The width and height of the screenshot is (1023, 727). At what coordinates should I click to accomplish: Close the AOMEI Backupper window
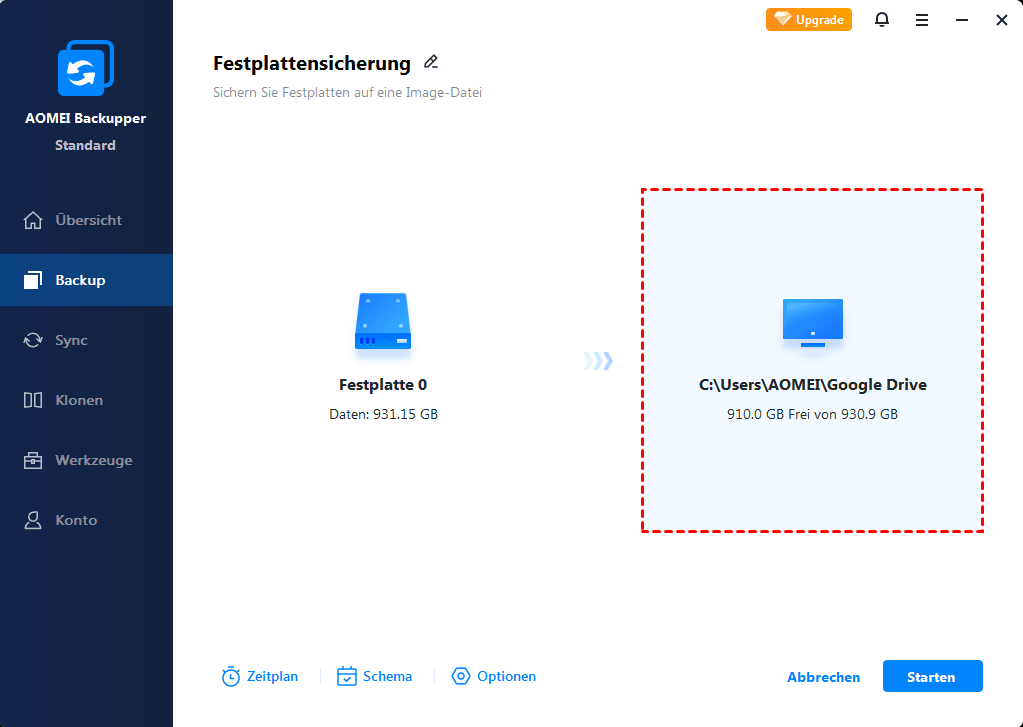(x=1001, y=20)
